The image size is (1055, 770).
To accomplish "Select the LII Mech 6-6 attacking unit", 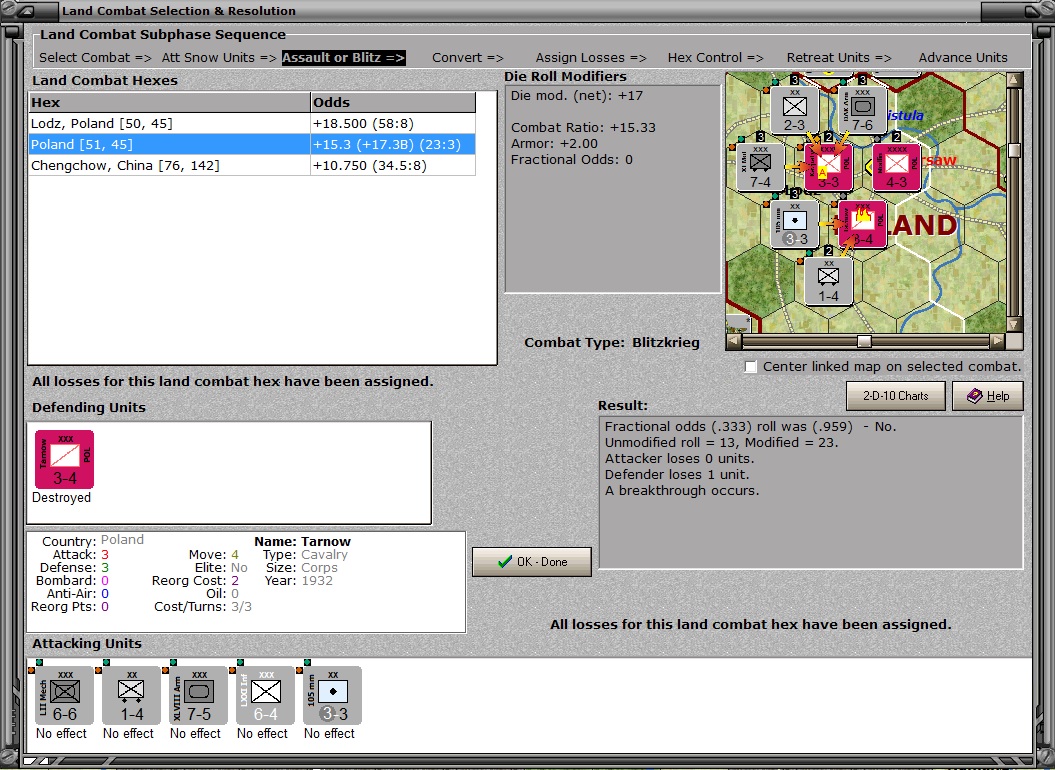I will coord(65,695).
